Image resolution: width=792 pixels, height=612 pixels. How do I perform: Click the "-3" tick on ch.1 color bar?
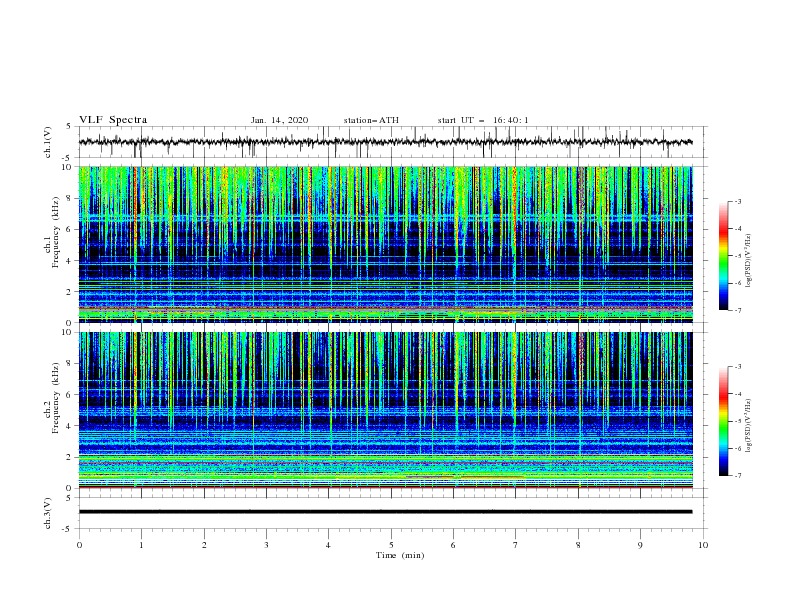tap(737, 201)
